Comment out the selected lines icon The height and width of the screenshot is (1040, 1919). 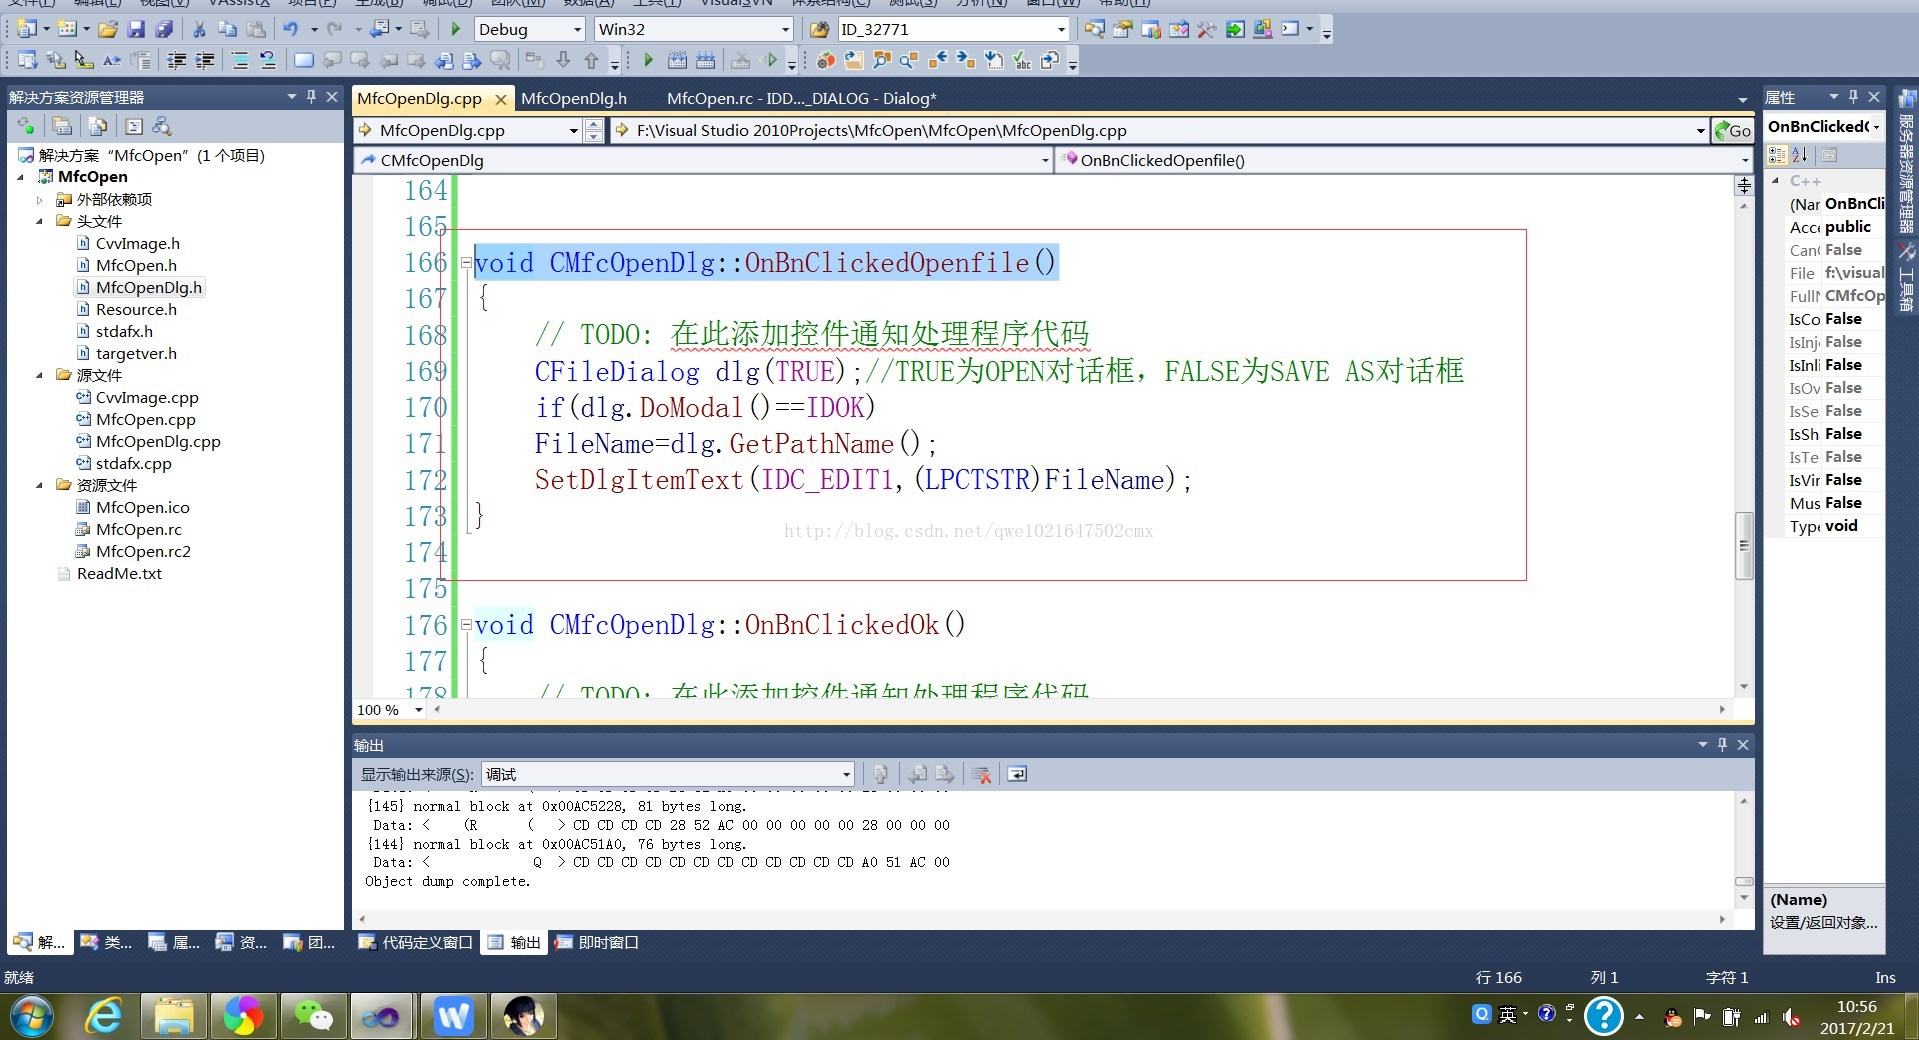coord(240,61)
